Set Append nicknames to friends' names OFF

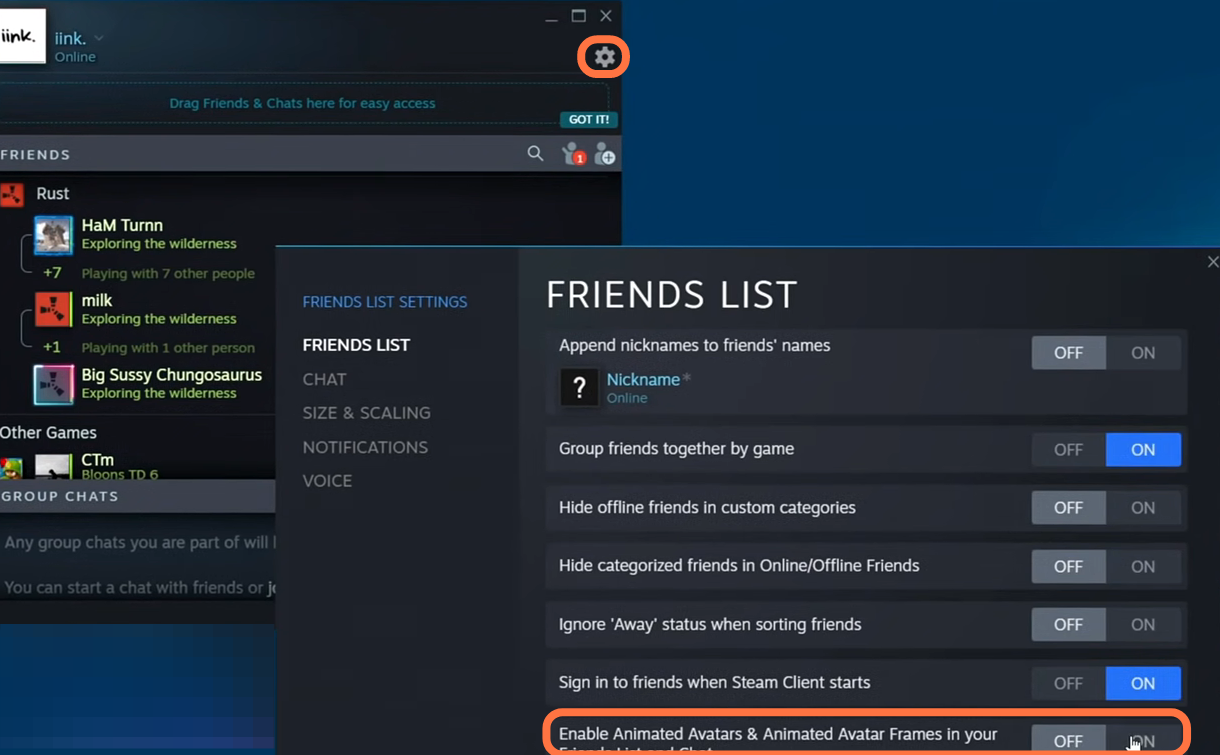pyautogui.click(x=1068, y=353)
